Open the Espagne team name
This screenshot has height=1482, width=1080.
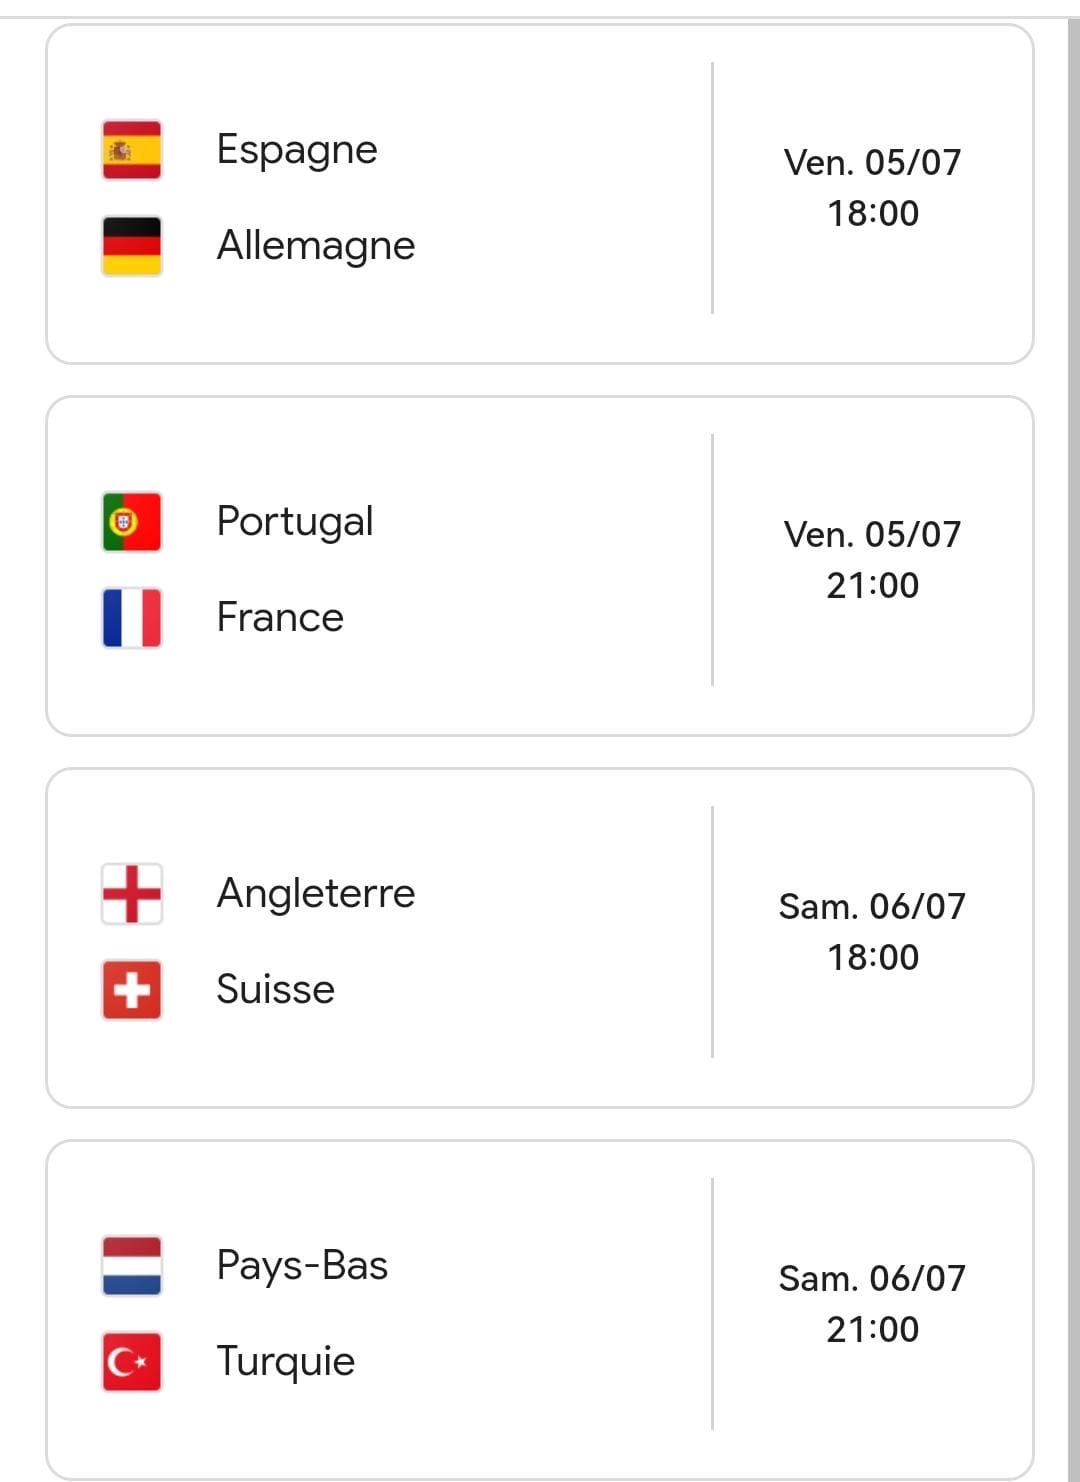coord(297,150)
